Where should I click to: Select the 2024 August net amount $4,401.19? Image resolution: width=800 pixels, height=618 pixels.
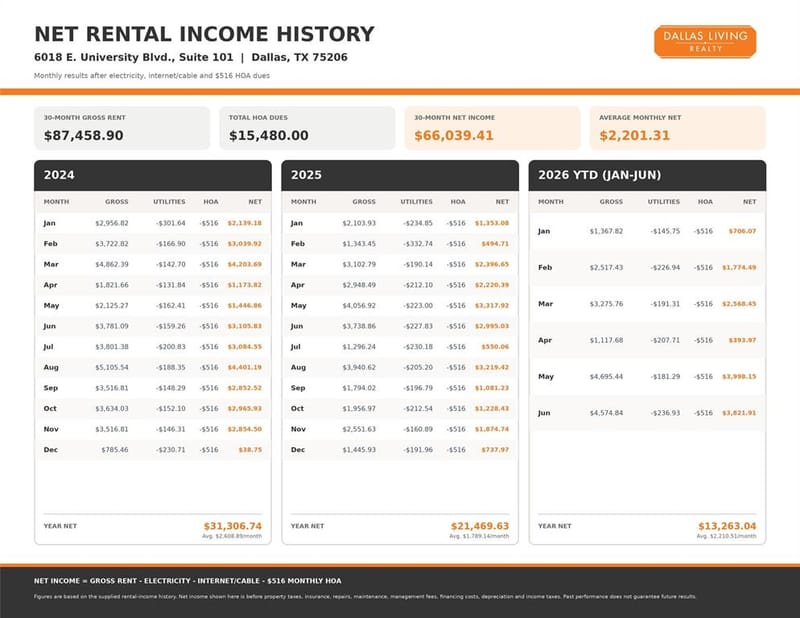click(244, 367)
